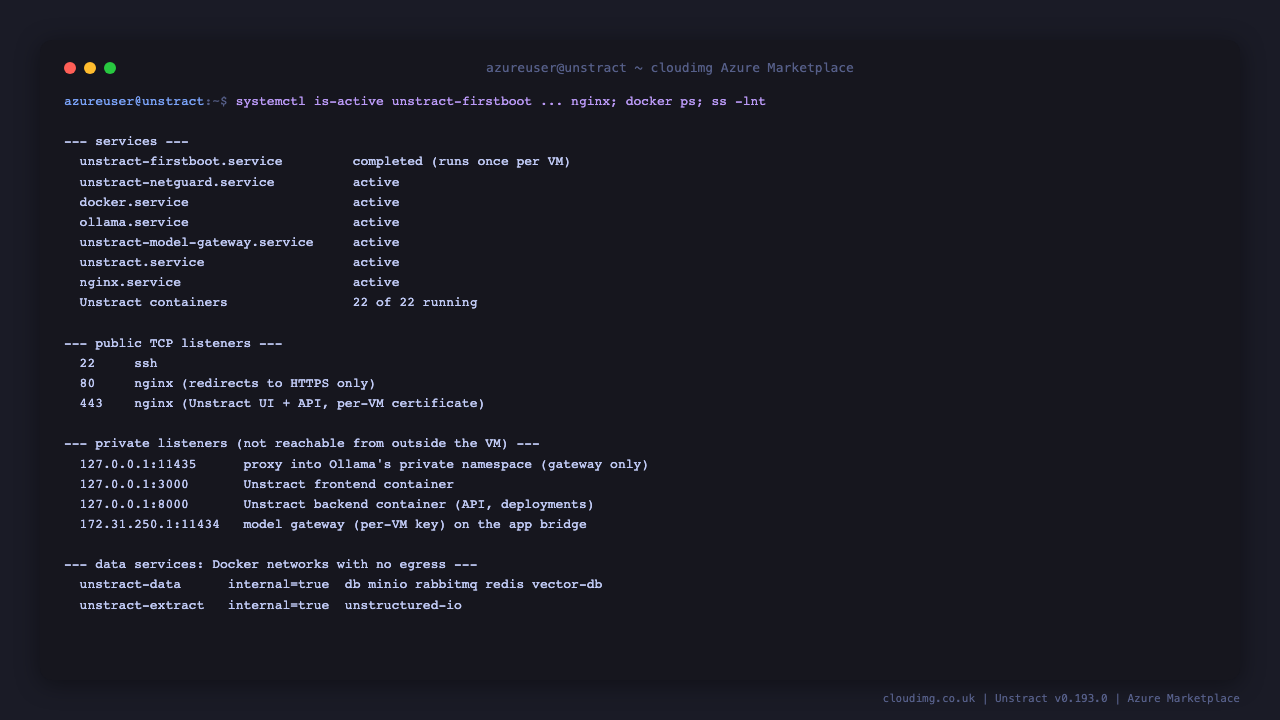Click 'model gateway (per-VM key)' description
The width and height of the screenshot is (1280, 720).
tap(345, 524)
